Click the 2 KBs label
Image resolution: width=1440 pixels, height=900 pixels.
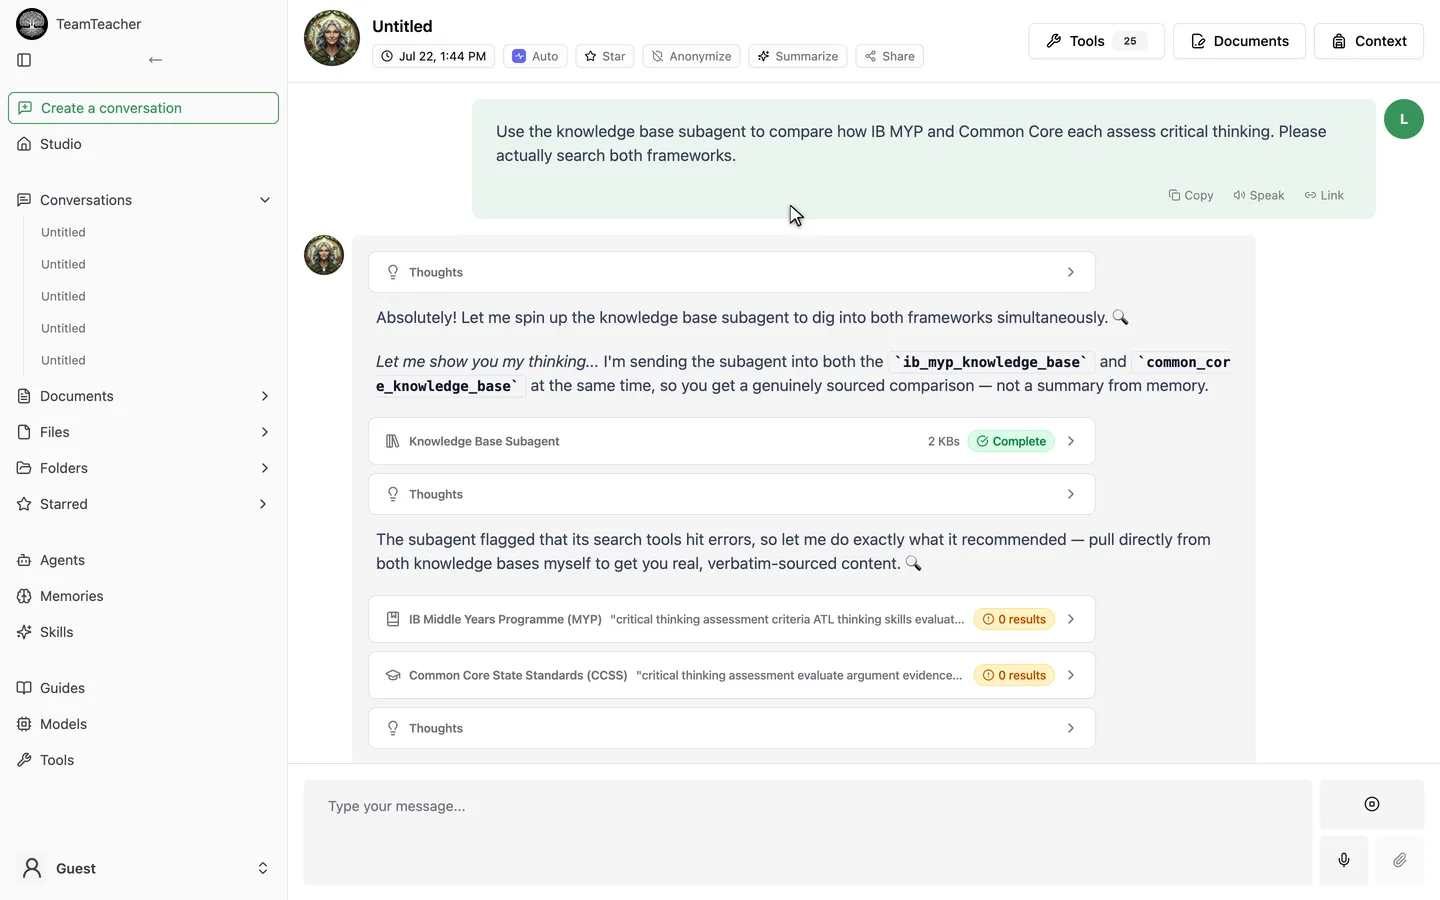pyautogui.click(x=943, y=441)
